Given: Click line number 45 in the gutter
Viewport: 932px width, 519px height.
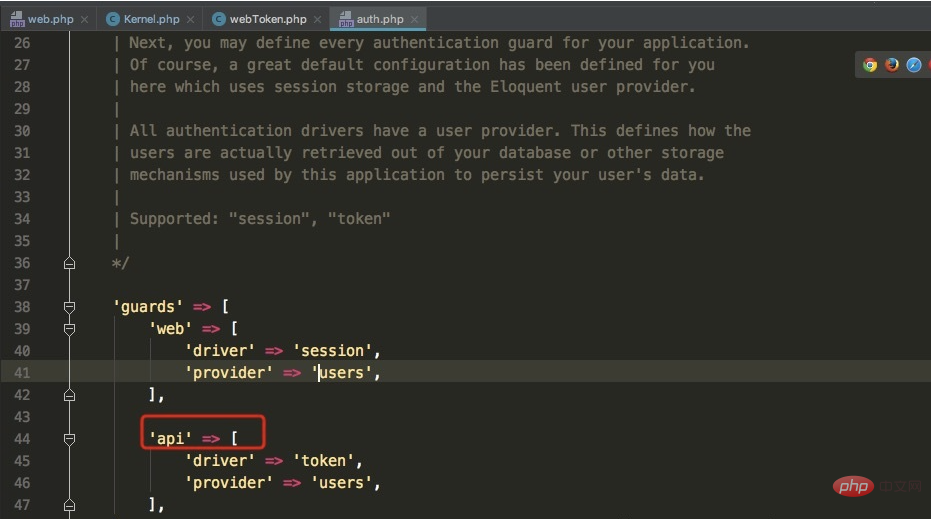Looking at the screenshot, I should 22,461.
